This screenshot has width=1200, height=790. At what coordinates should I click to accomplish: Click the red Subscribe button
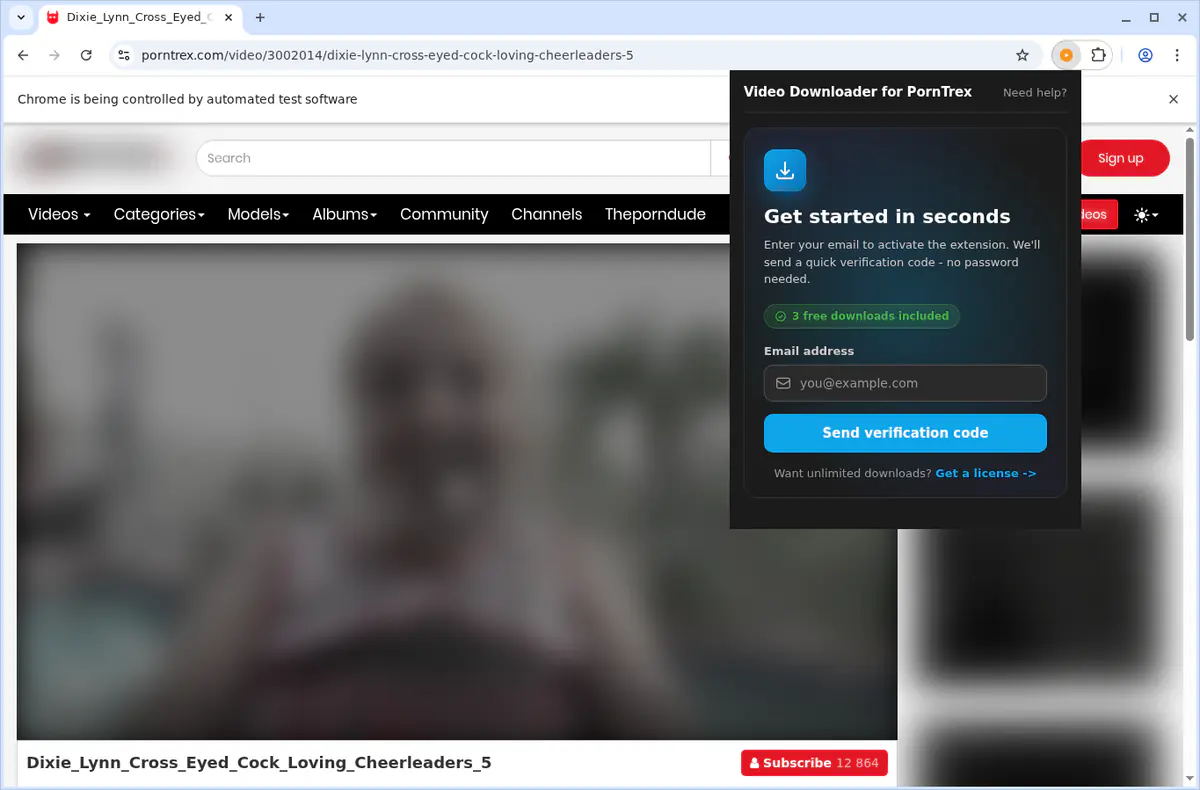coord(814,763)
